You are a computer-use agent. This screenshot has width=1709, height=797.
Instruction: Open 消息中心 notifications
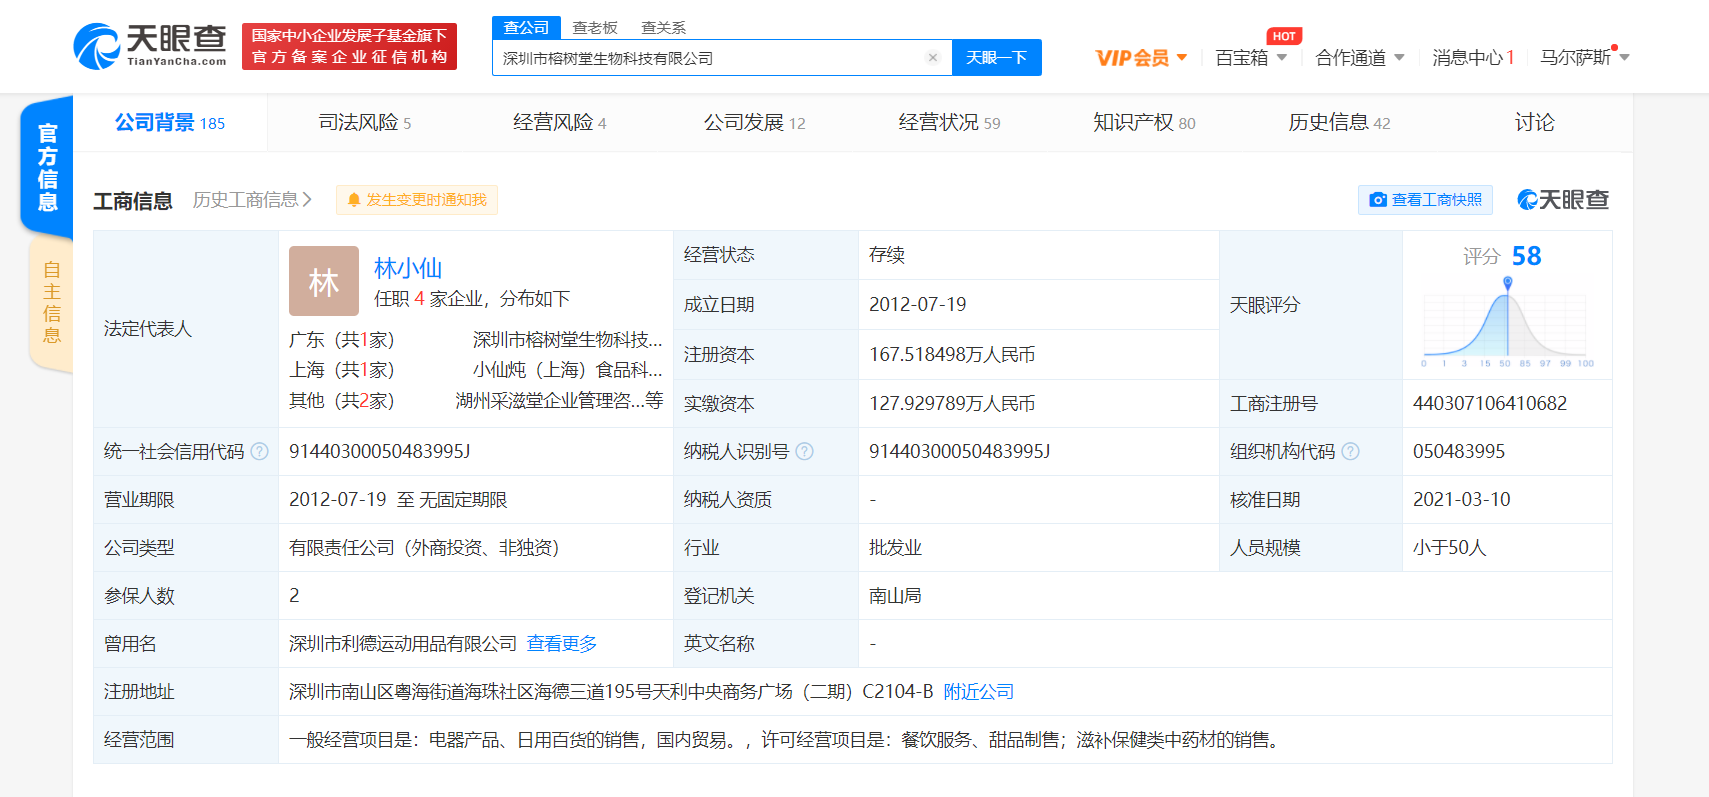click(1473, 58)
